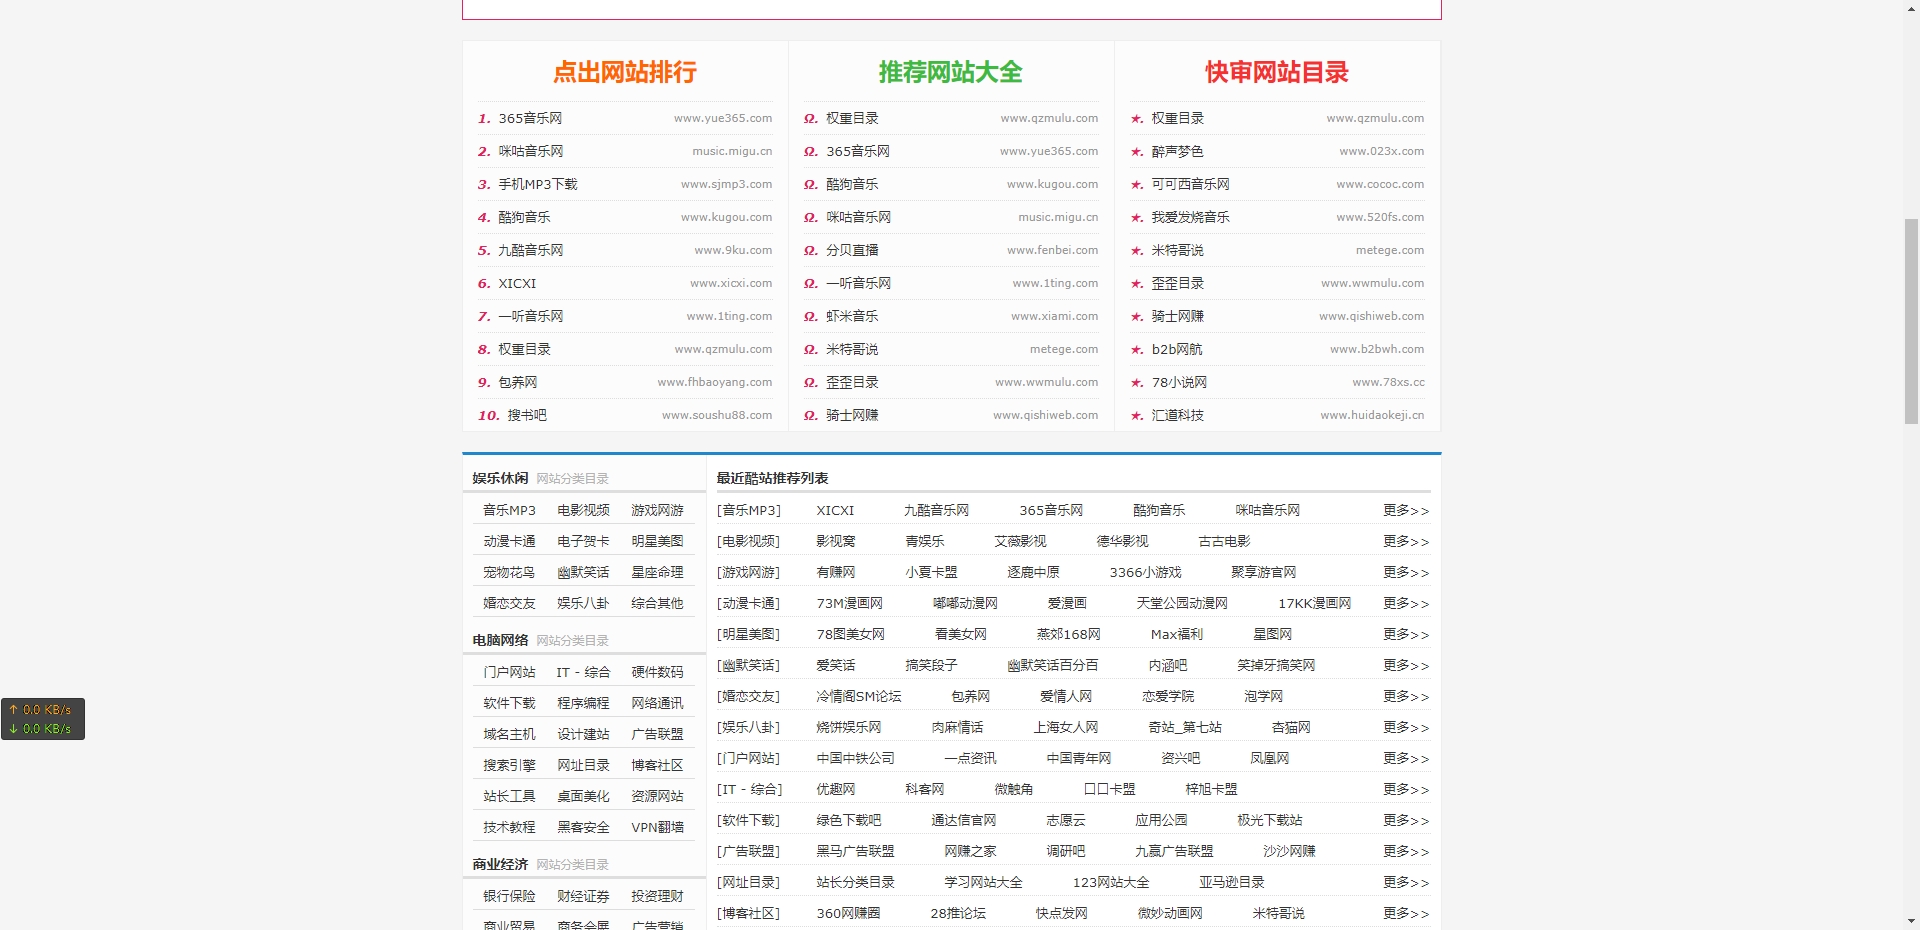The image size is (1920, 930).
Task: Open 365音乐网 in the 点出网站排行 list
Action: coord(530,118)
